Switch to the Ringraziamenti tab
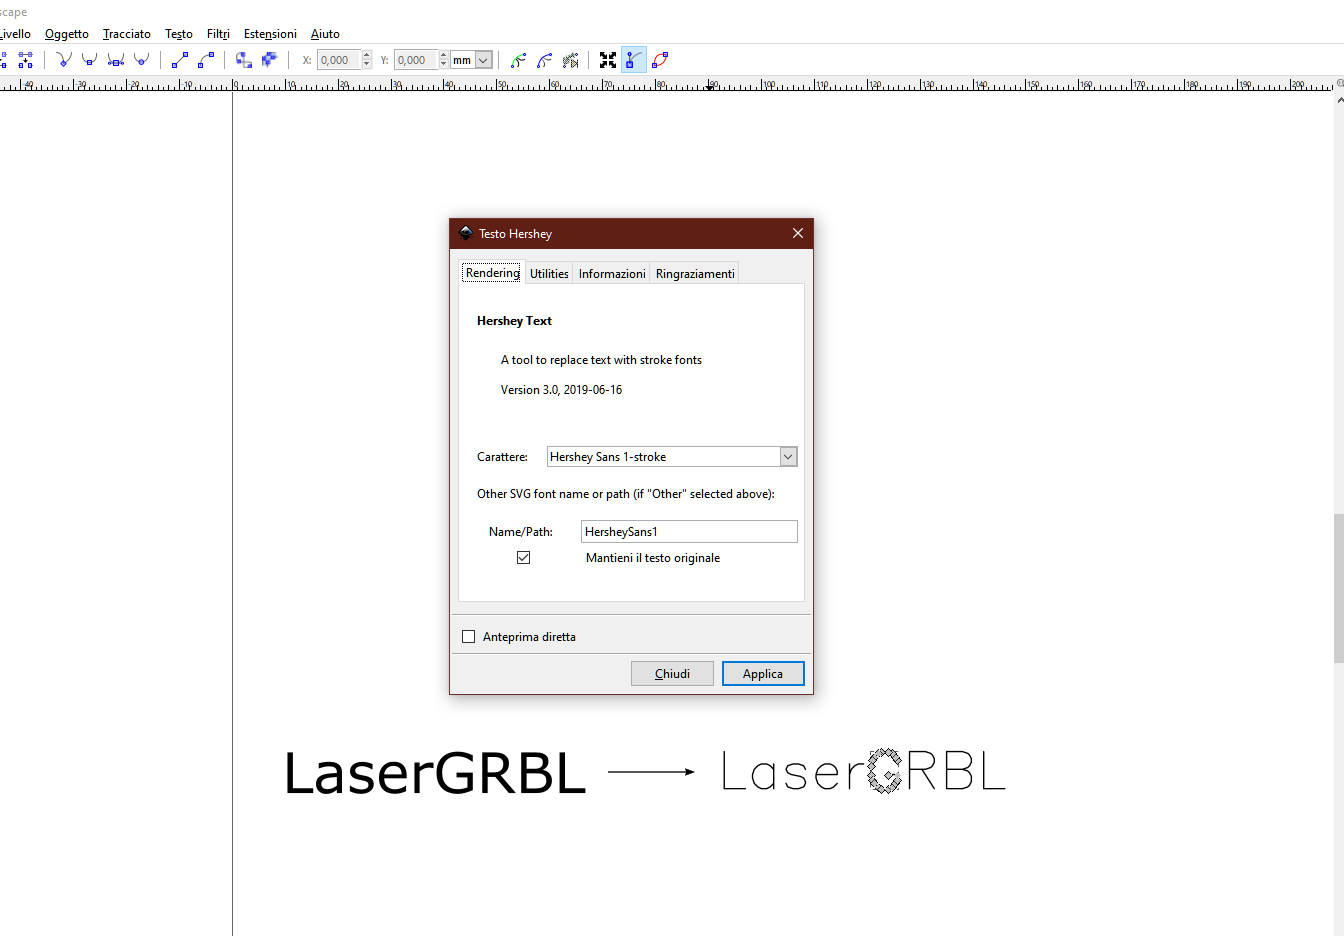 click(695, 274)
